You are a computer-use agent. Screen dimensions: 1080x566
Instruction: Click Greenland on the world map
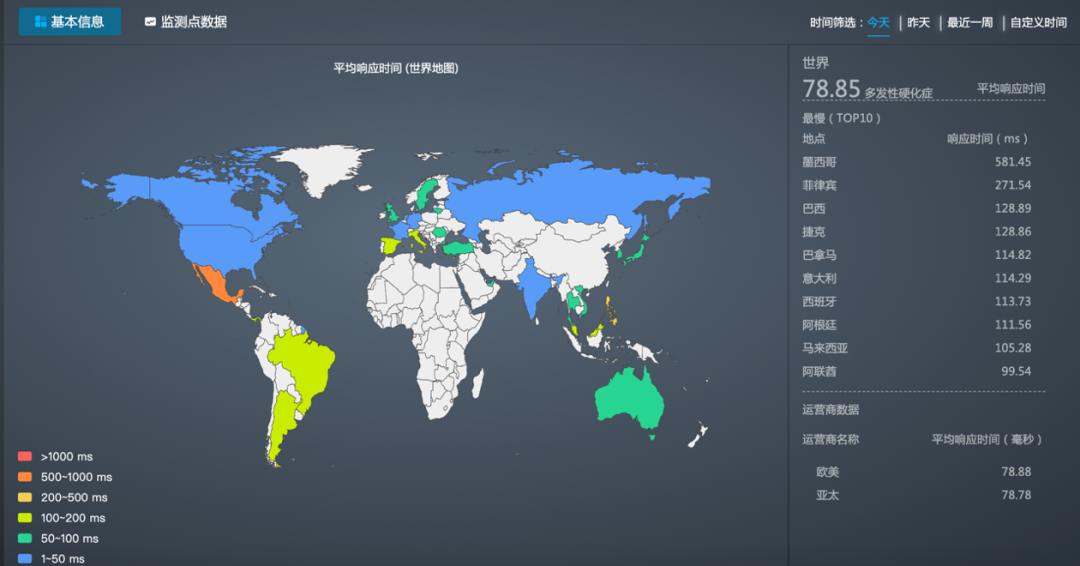(324, 167)
